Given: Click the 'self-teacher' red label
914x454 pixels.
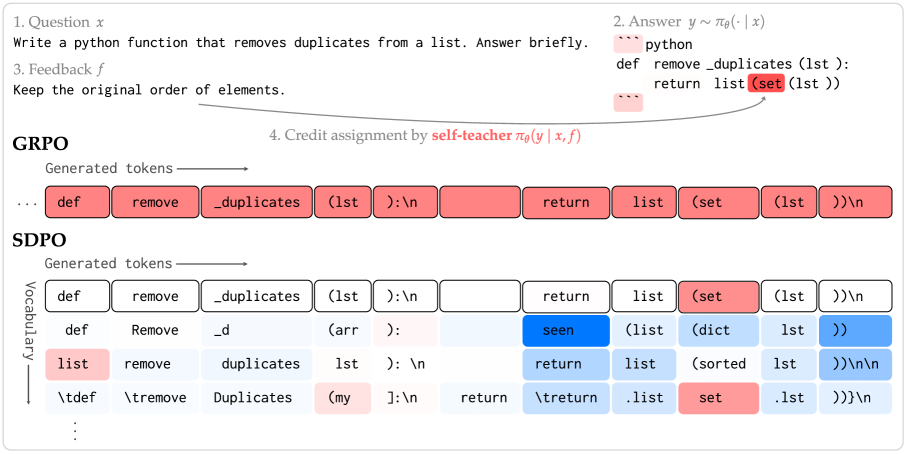Looking at the screenshot, I should coord(473,135).
